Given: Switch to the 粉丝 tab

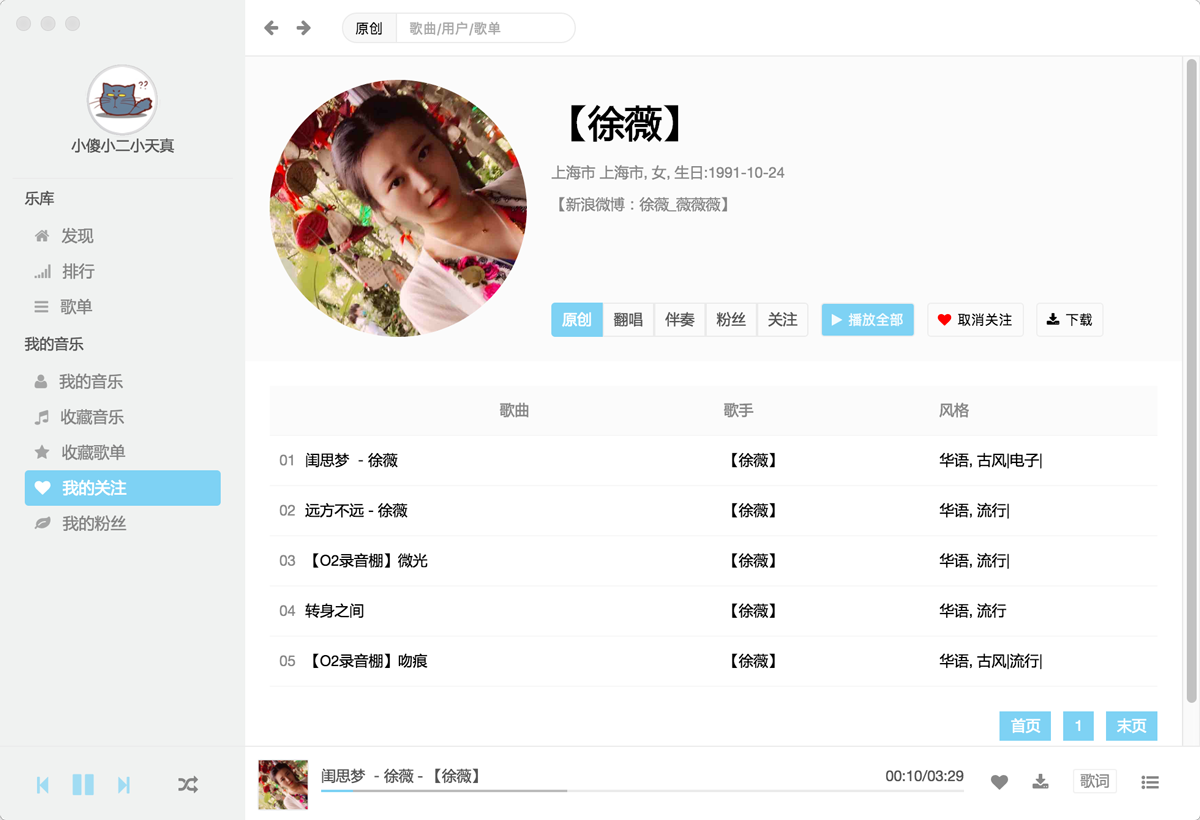Looking at the screenshot, I should (731, 320).
